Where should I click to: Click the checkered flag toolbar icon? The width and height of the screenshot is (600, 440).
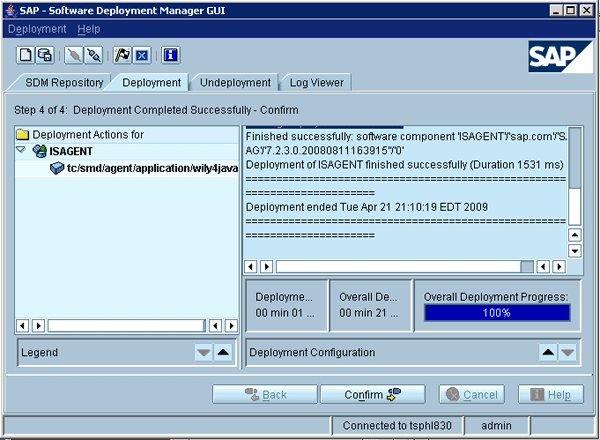pyautogui.click(x=122, y=55)
